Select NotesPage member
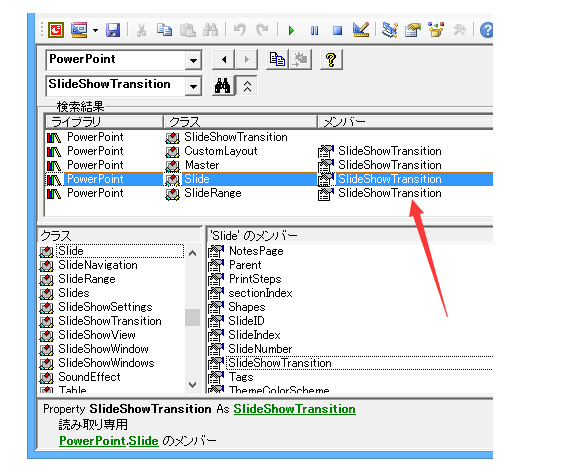 (350, 251)
